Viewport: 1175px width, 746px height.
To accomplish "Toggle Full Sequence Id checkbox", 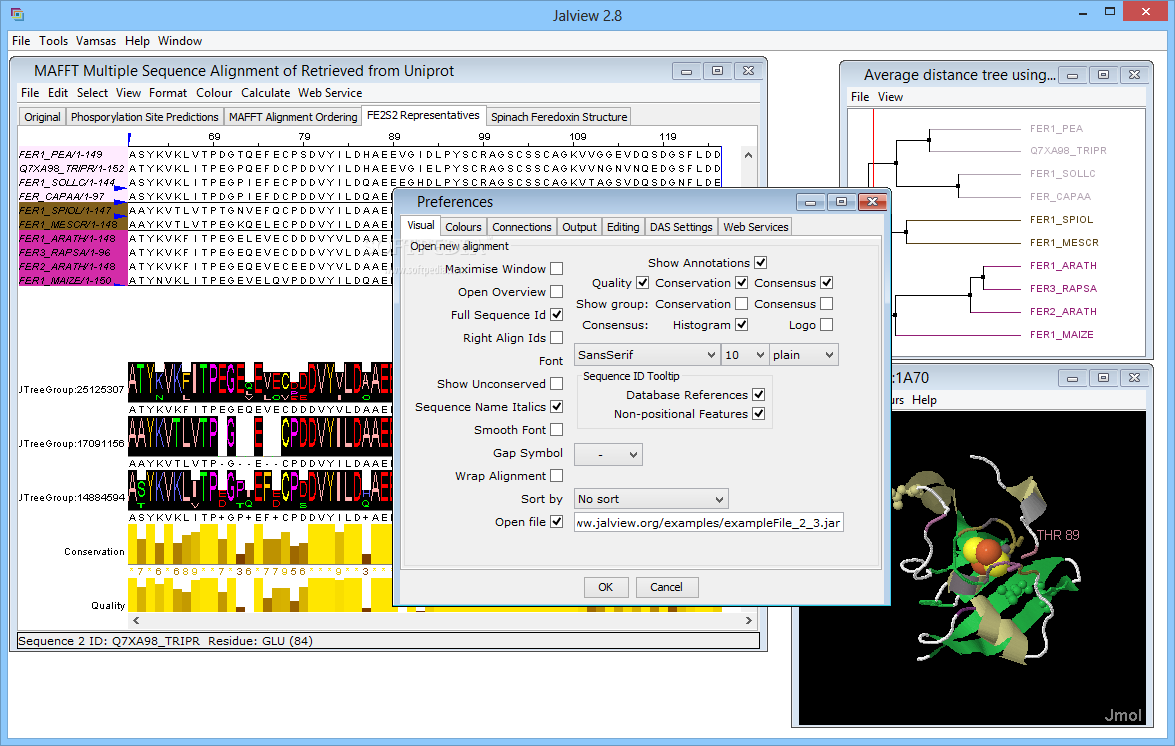I will click(x=556, y=315).
